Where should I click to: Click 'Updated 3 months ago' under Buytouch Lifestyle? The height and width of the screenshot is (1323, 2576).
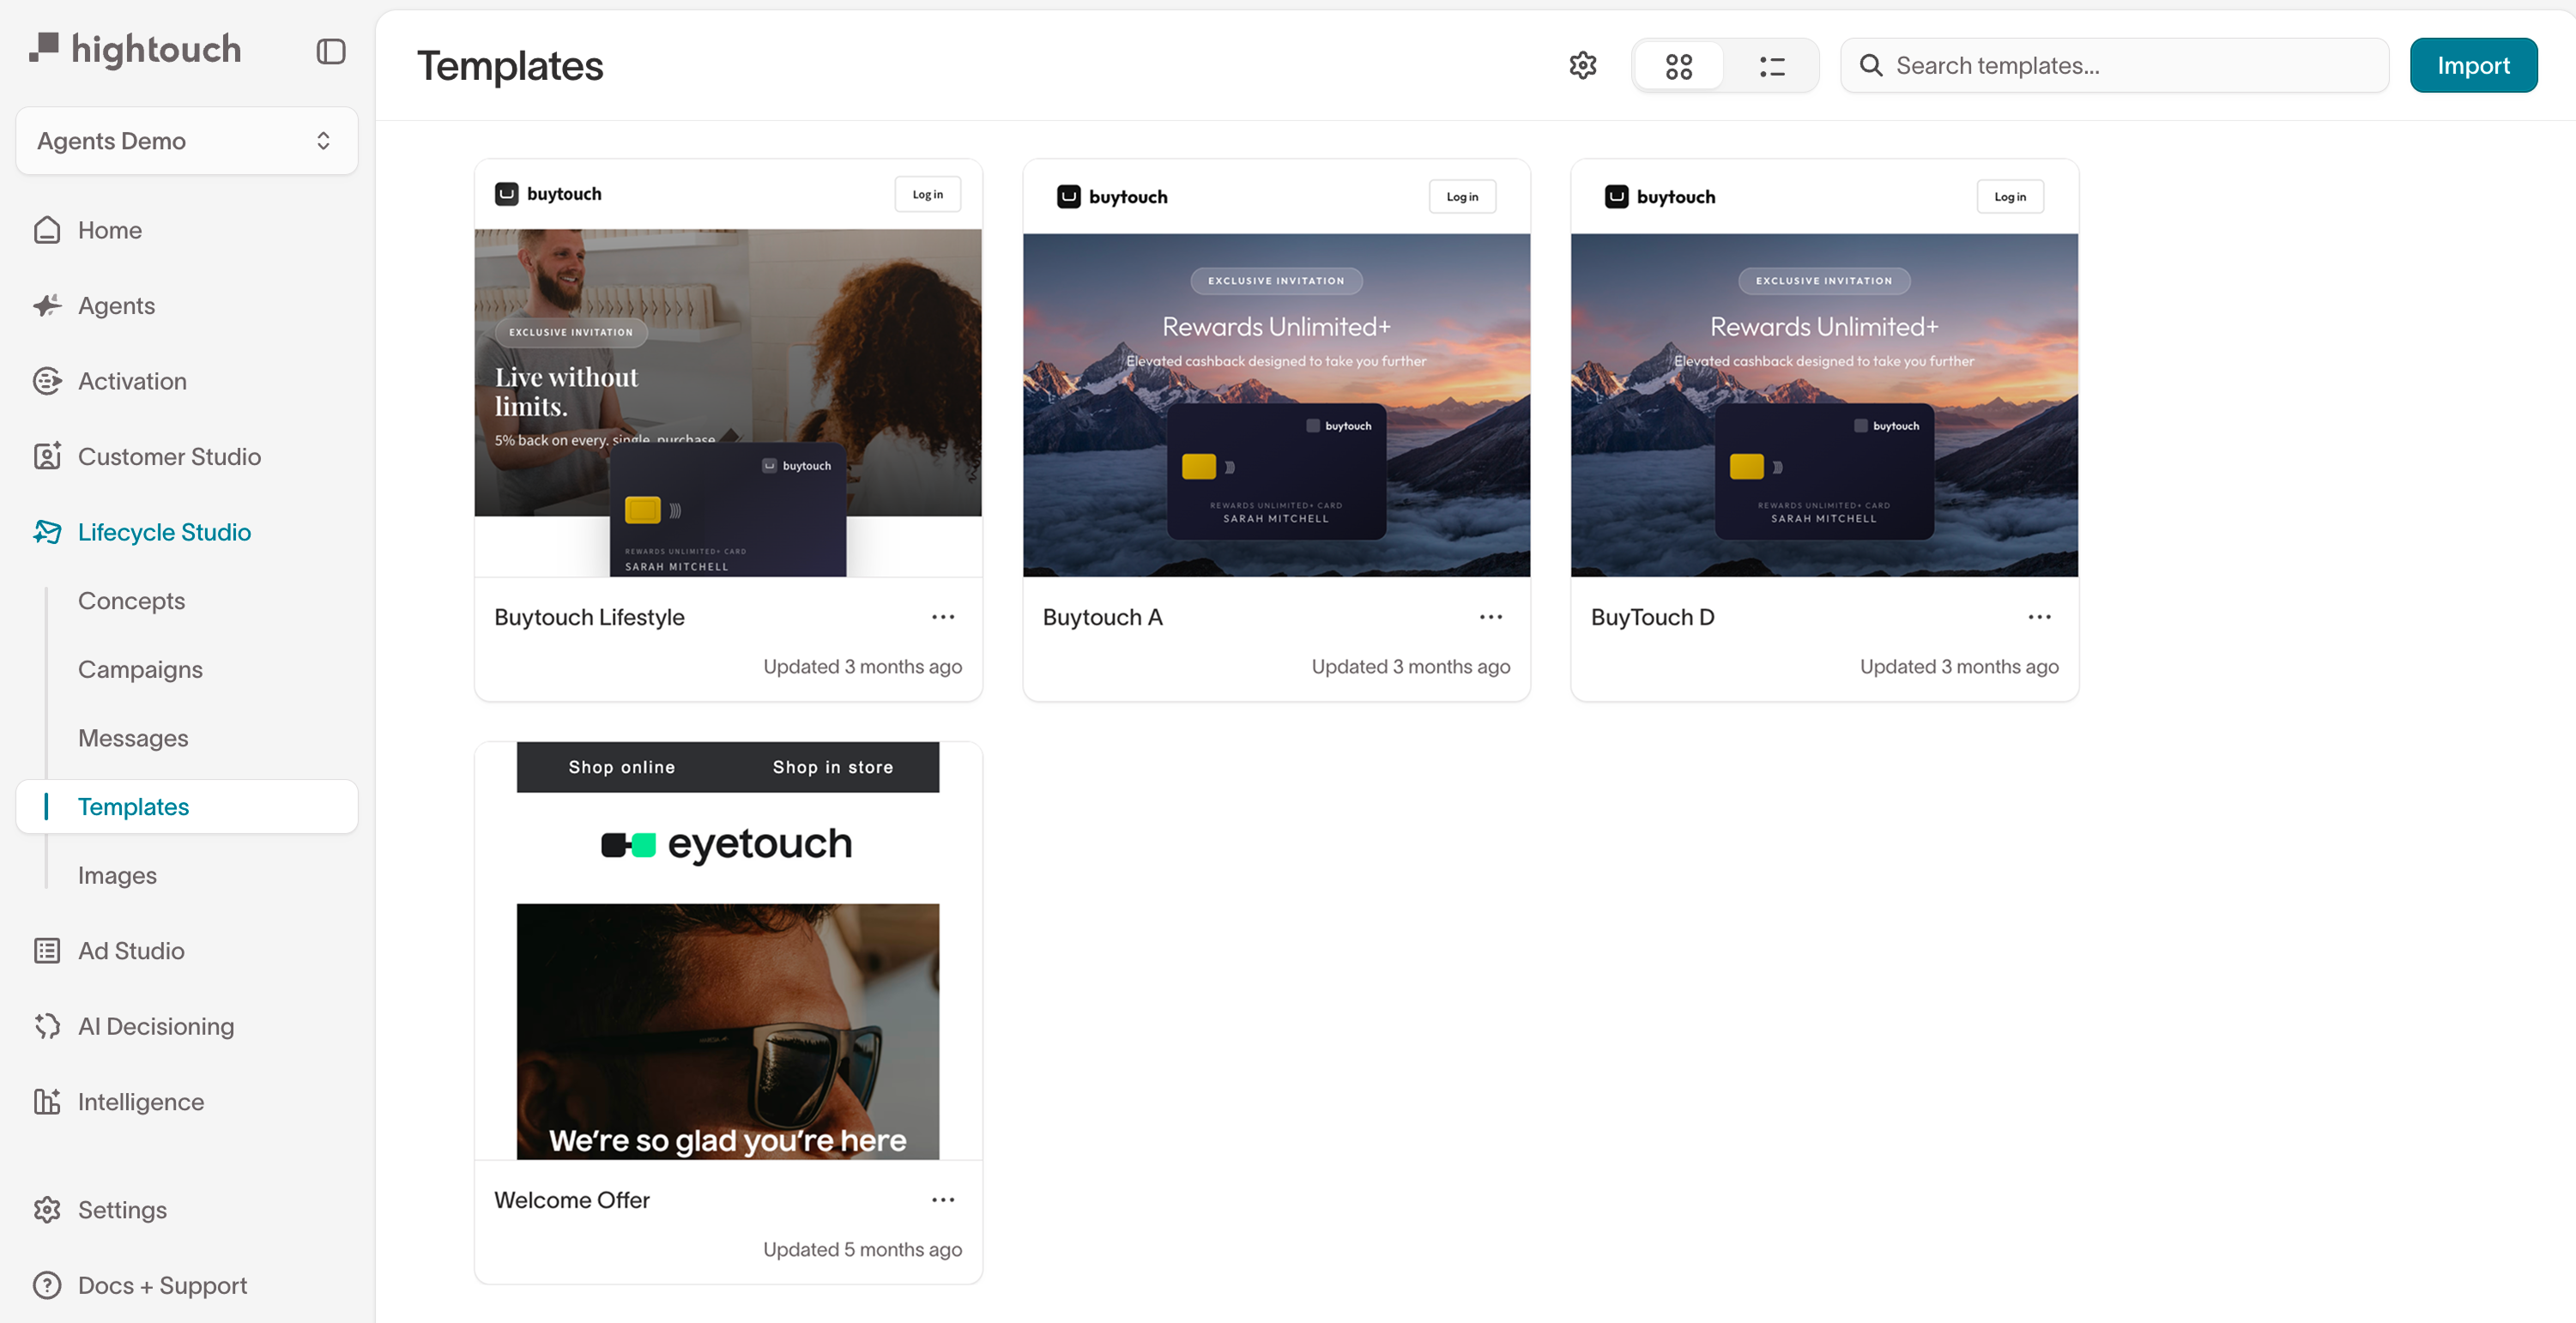862,667
